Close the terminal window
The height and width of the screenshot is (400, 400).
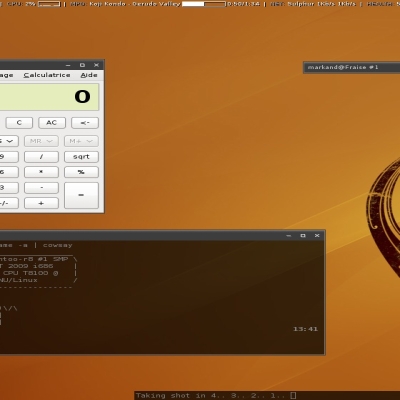click(317, 236)
